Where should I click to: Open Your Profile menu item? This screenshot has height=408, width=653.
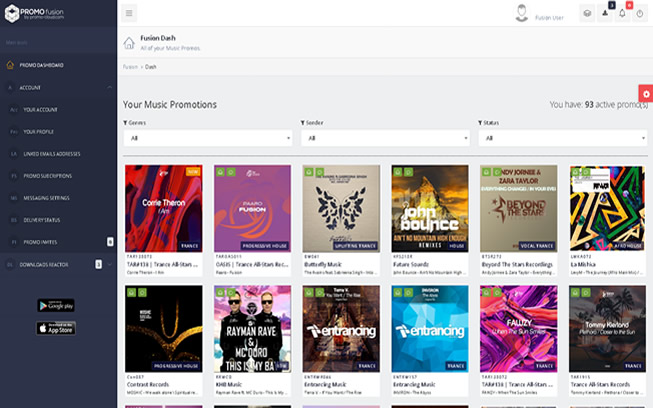[x=58, y=132]
